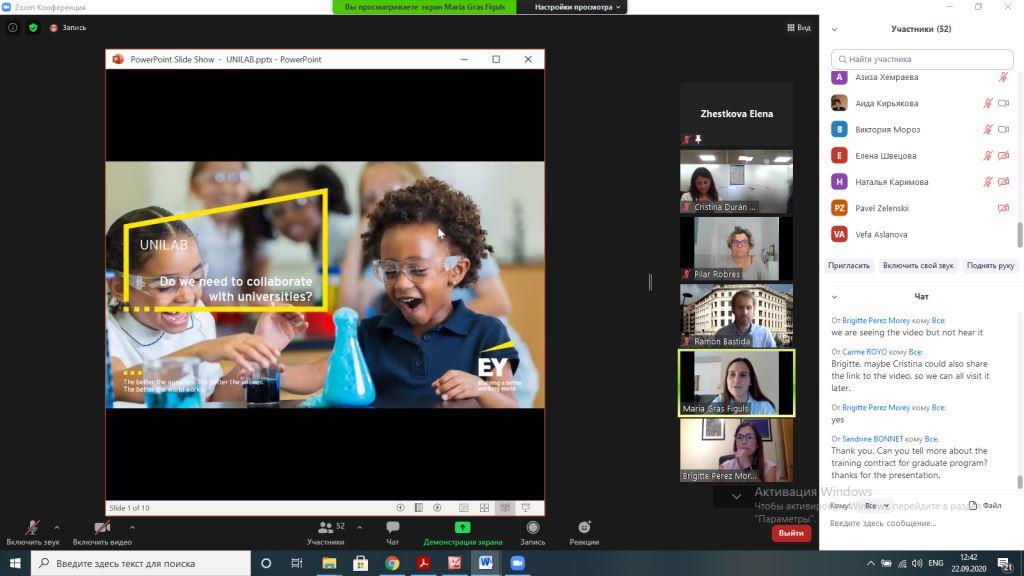Show hidden system tray icons chevron
This screenshot has width=1024, height=576.
coord(871,563)
